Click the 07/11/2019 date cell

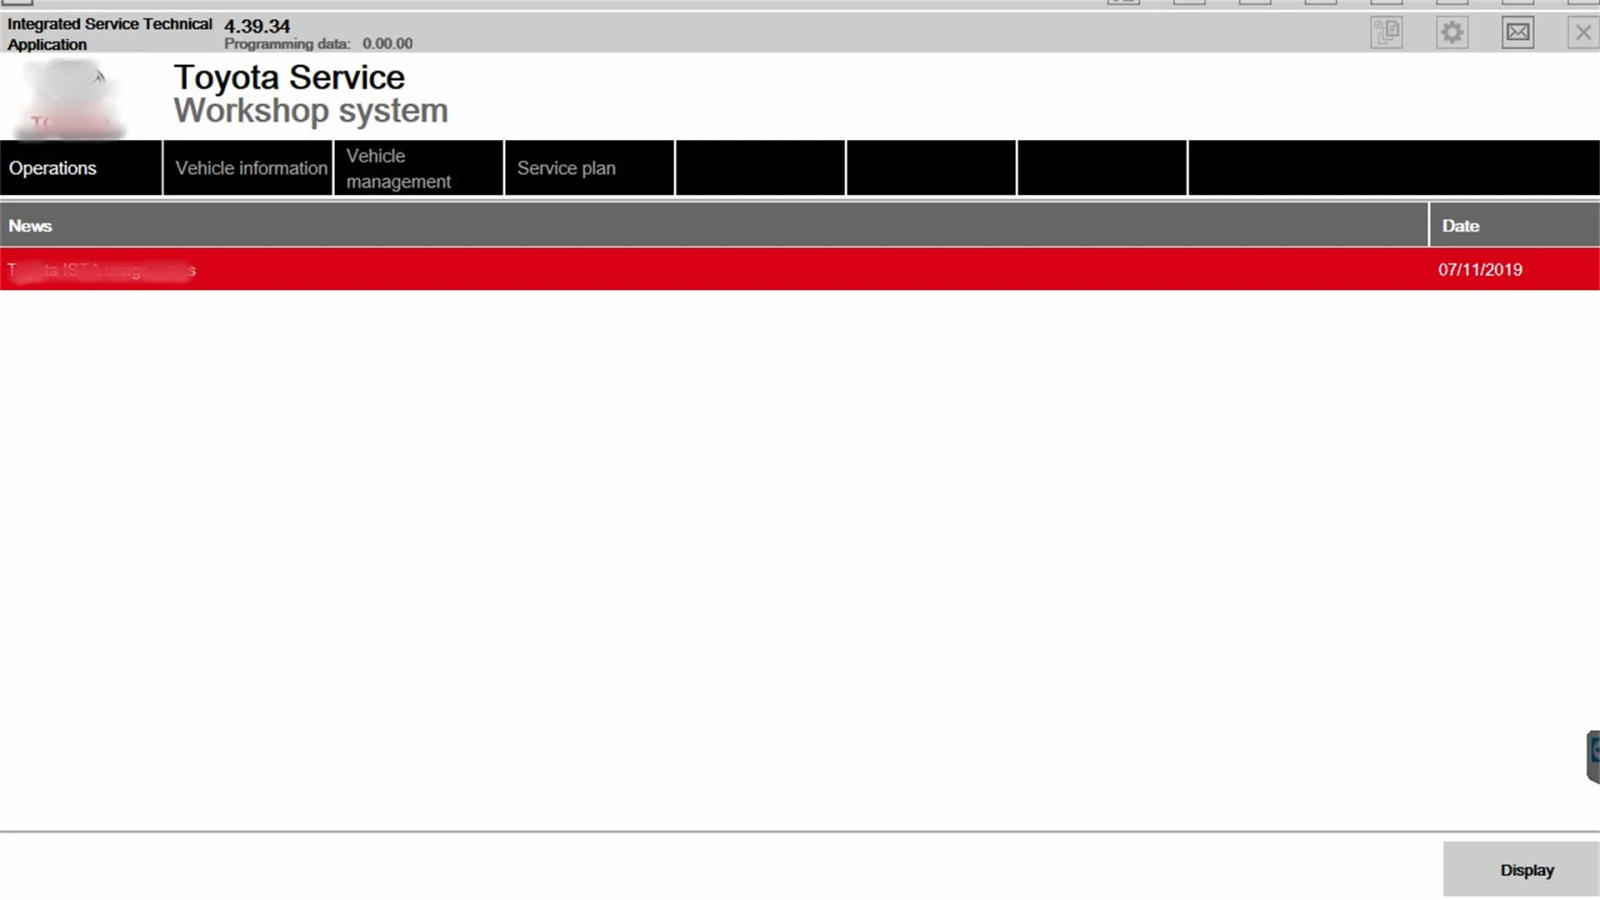click(x=1480, y=270)
